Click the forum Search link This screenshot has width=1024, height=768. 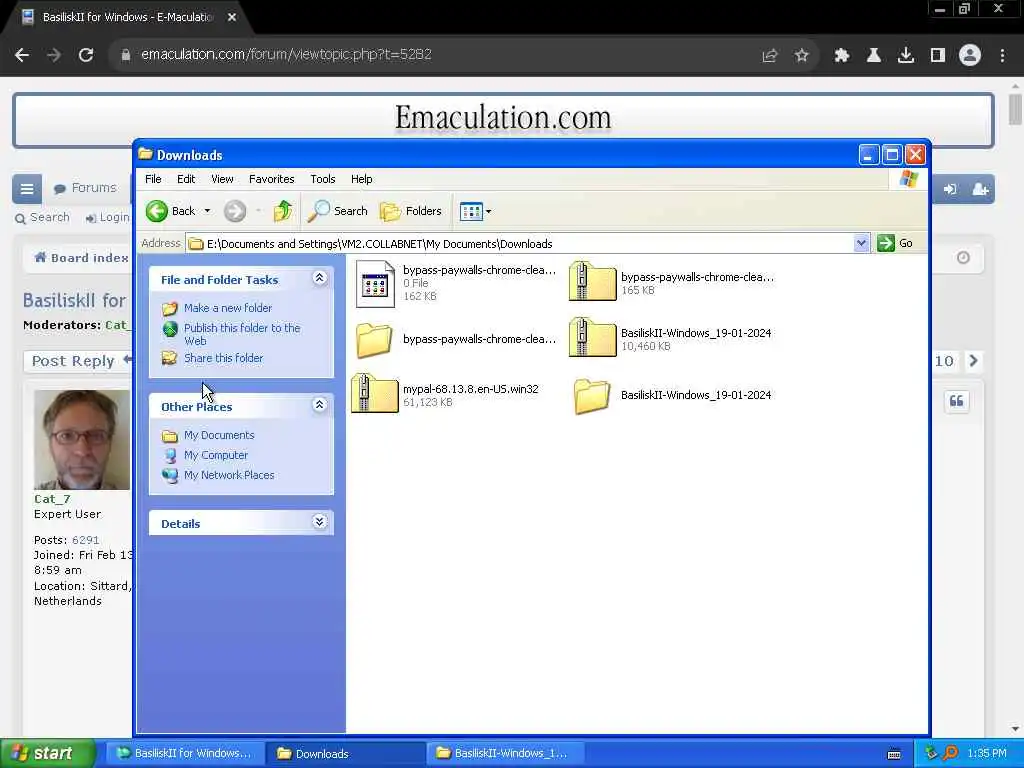tap(42, 217)
